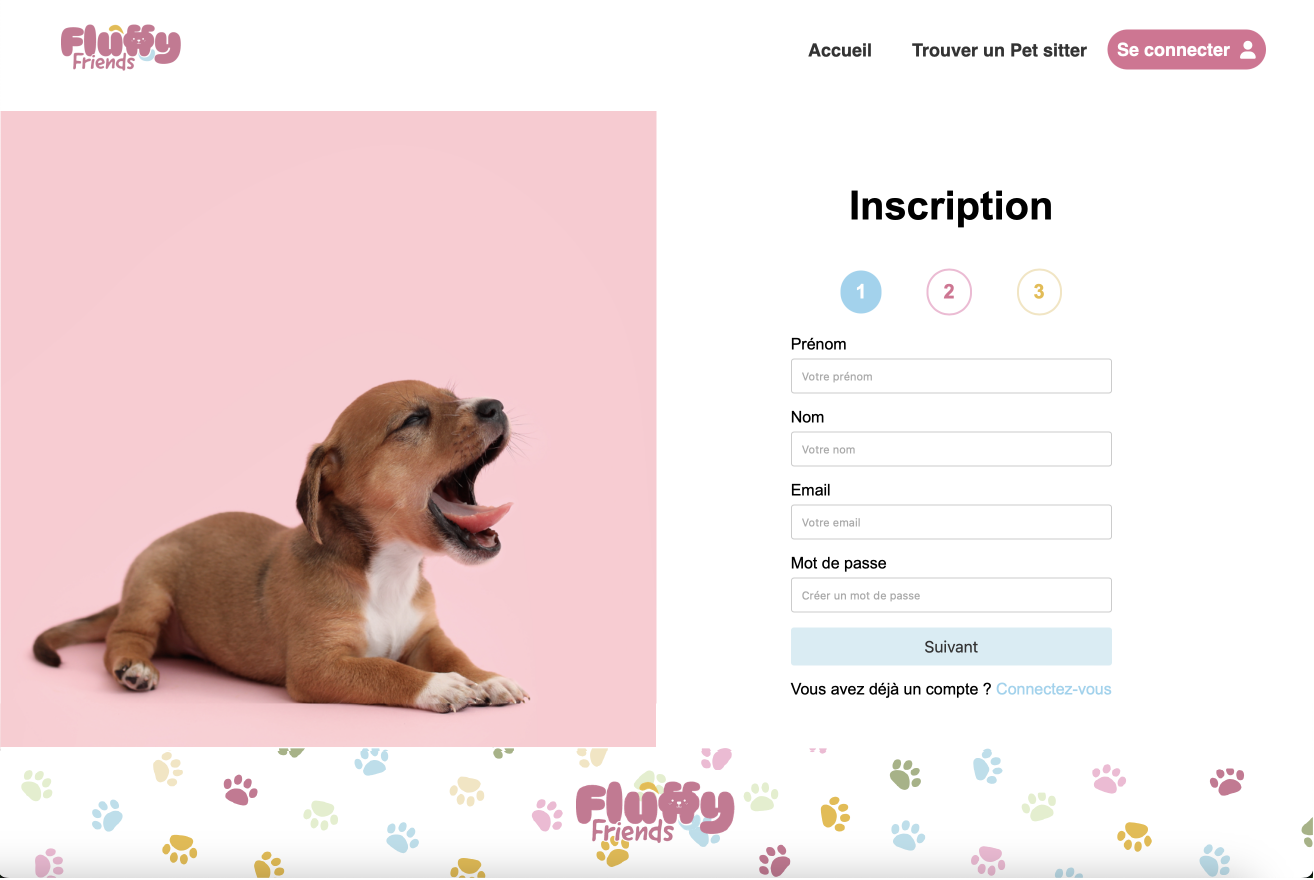Select step 1 blue circle indicator

(x=861, y=292)
